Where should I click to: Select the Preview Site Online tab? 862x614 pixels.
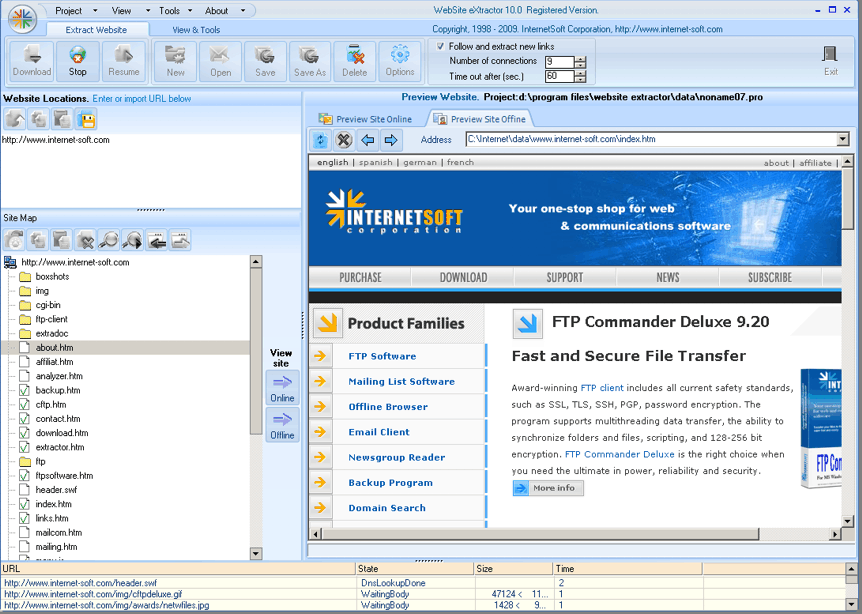pos(366,119)
